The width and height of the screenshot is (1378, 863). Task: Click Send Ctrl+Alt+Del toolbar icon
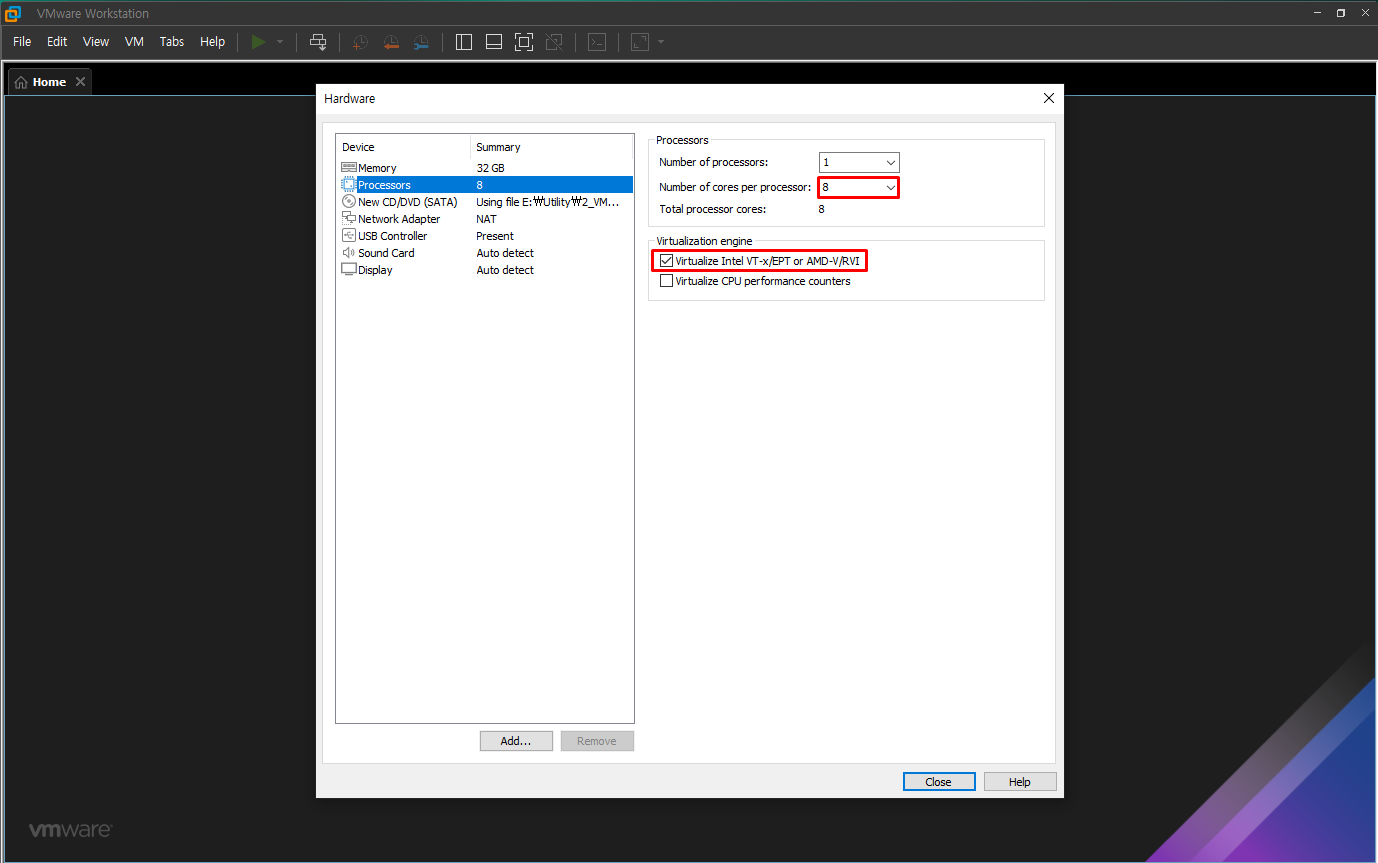click(x=318, y=42)
